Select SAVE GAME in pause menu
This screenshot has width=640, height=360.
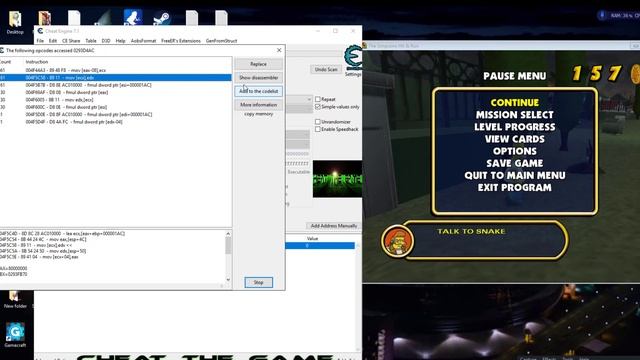pyautogui.click(x=515, y=163)
